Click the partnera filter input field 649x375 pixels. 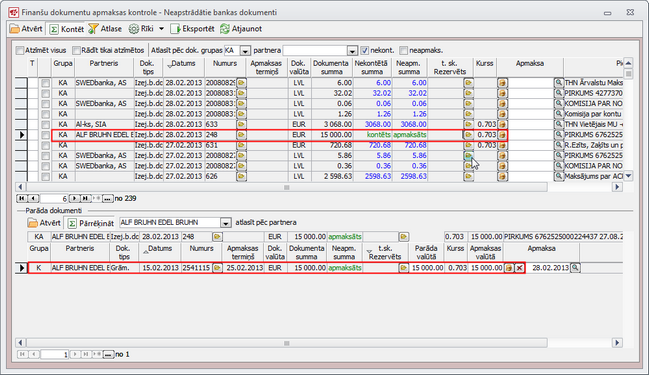pyautogui.click(x=315, y=50)
